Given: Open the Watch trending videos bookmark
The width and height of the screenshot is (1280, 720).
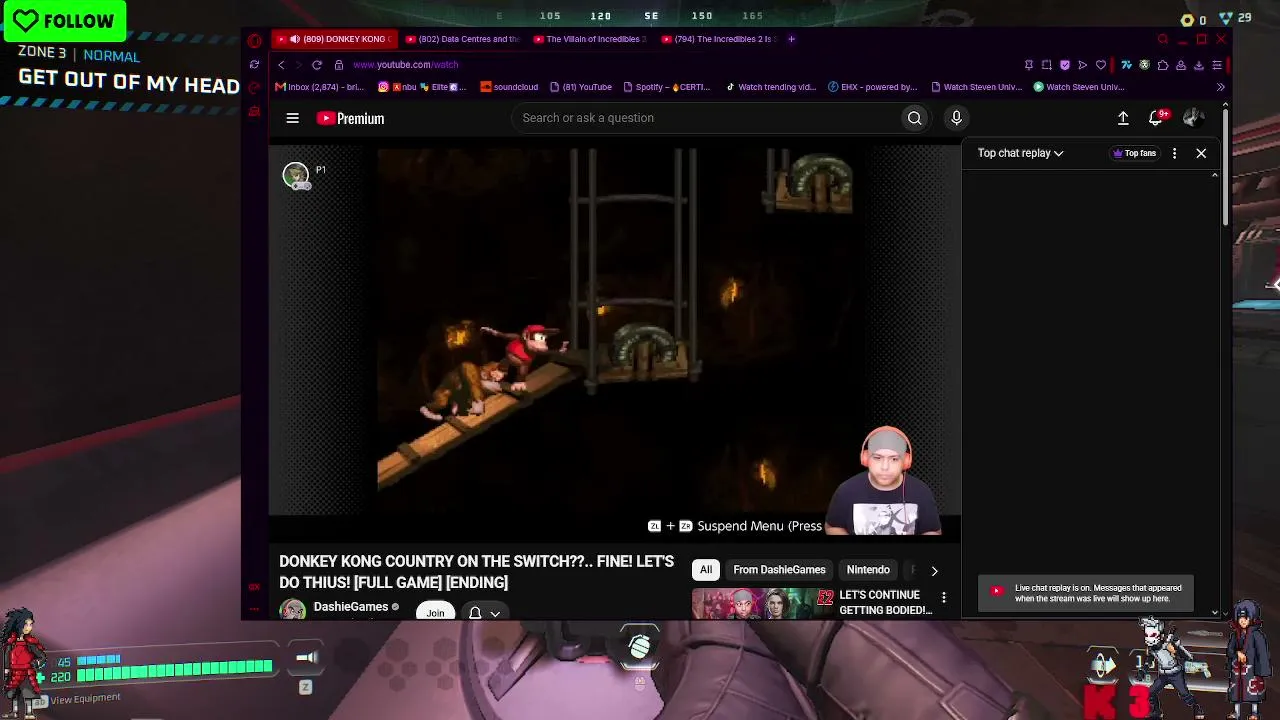Looking at the screenshot, I should tap(770, 87).
